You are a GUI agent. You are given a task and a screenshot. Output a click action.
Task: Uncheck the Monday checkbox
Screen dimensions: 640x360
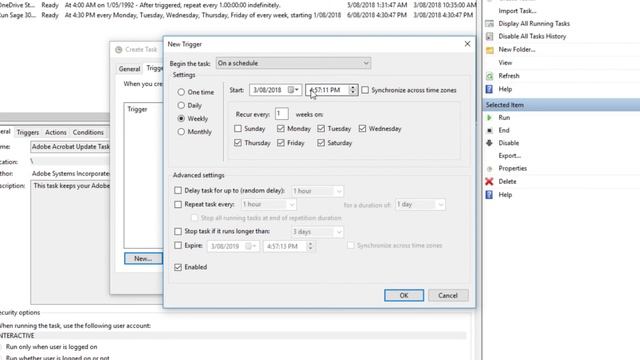tap(280, 129)
